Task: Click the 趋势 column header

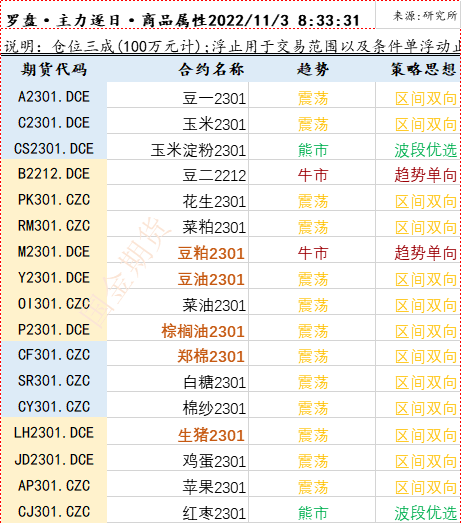Action: (313, 70)
